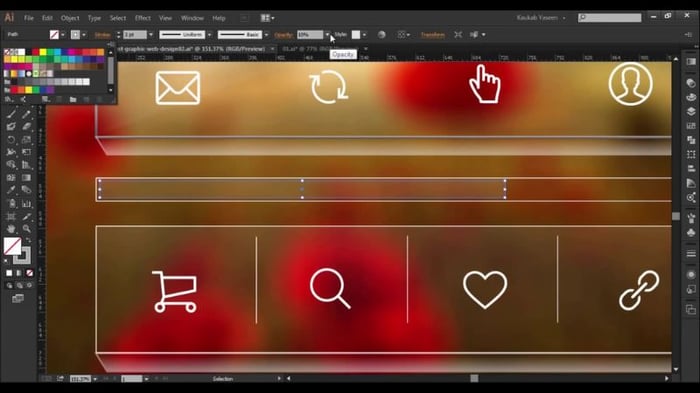Open the File menu
Viewport: 700px width, 393px height.
29,18
